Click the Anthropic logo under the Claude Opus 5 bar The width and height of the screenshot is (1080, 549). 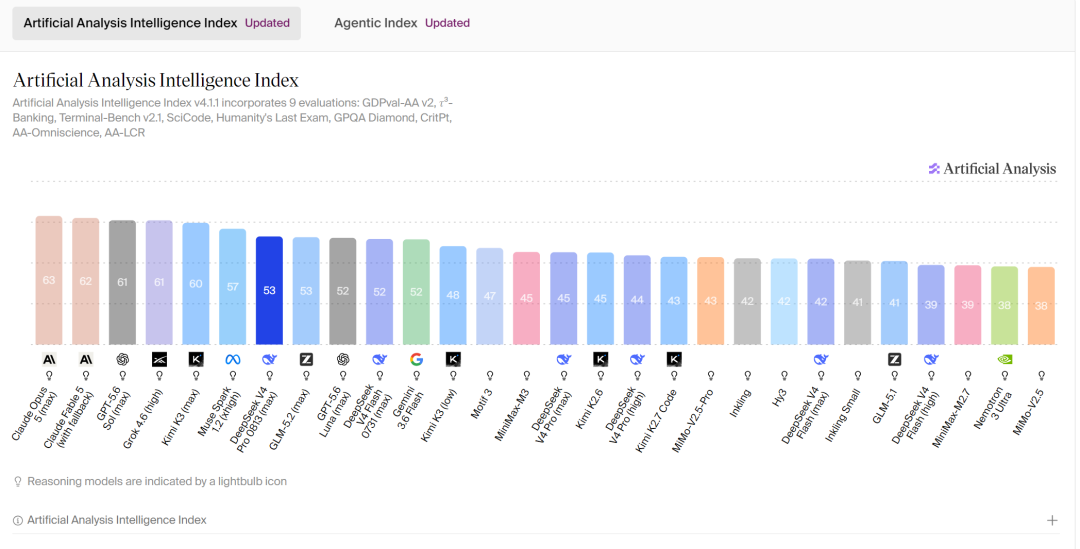click(49, 360)
